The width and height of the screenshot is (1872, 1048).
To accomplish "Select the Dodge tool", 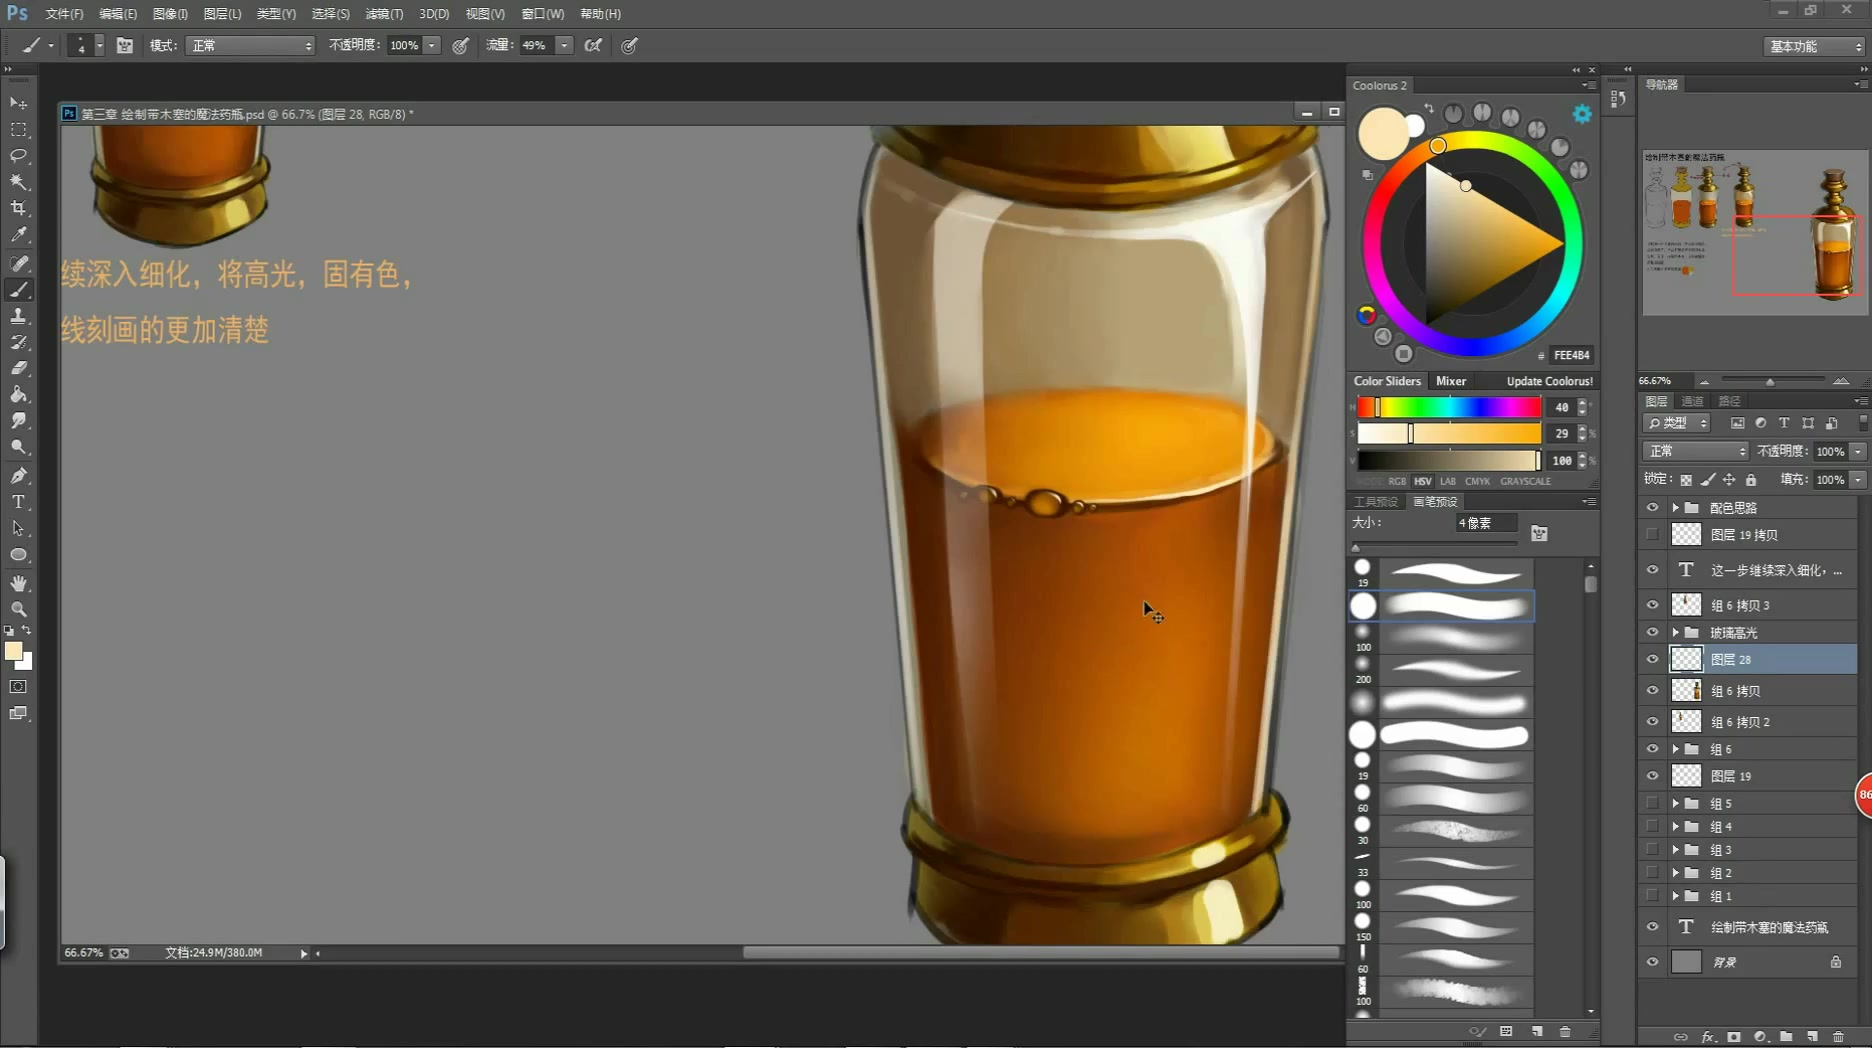I will [x=18, y=448].
